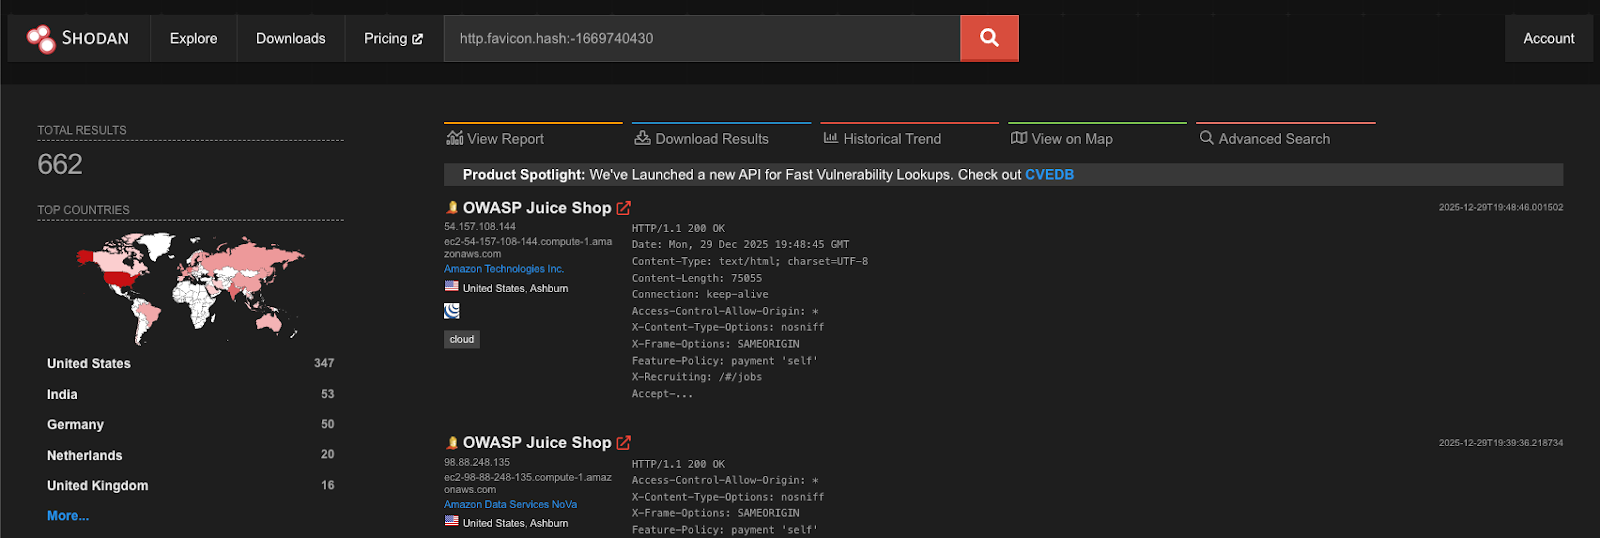Open external link icon for first OWASP Juice Shop
The height and width of the screenshot is (538, 1600).
click(x=624, y=208)
